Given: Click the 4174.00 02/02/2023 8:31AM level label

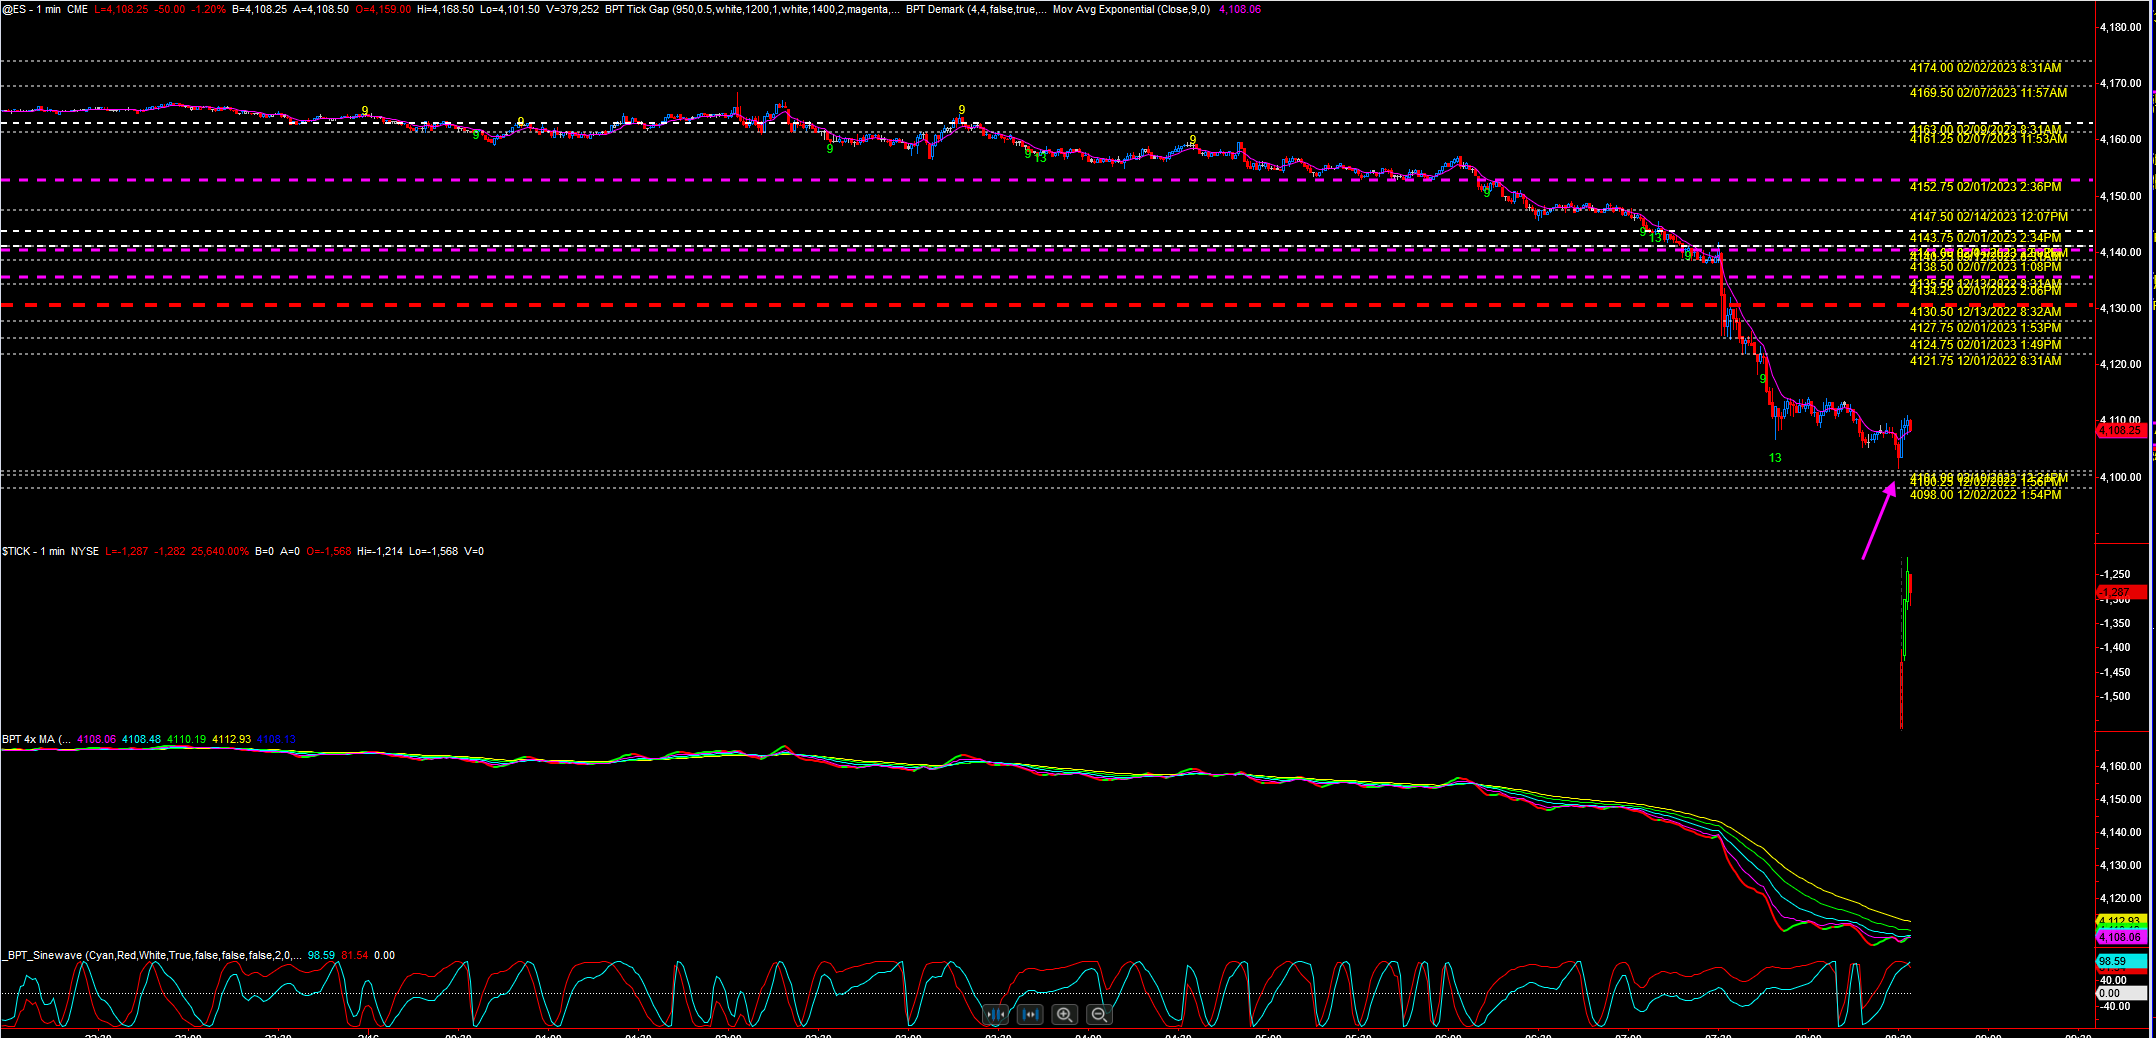Looking at the screenshot, I should click(x=1985, y=68).
